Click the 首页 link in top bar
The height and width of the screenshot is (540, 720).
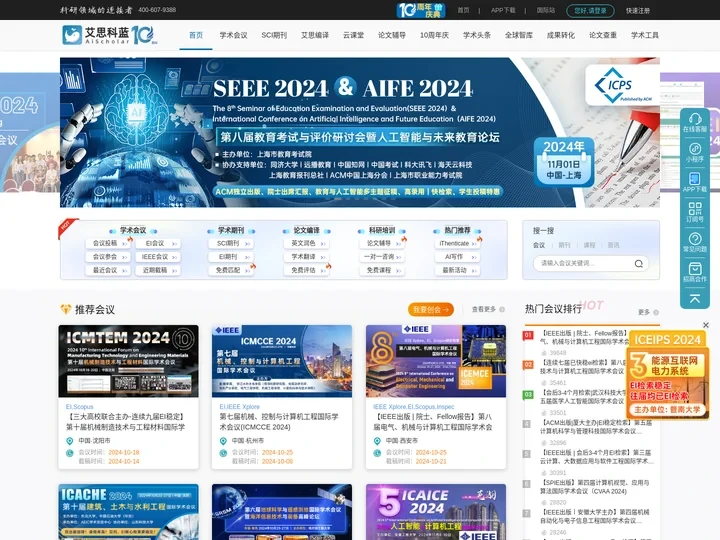click(463, 10)
